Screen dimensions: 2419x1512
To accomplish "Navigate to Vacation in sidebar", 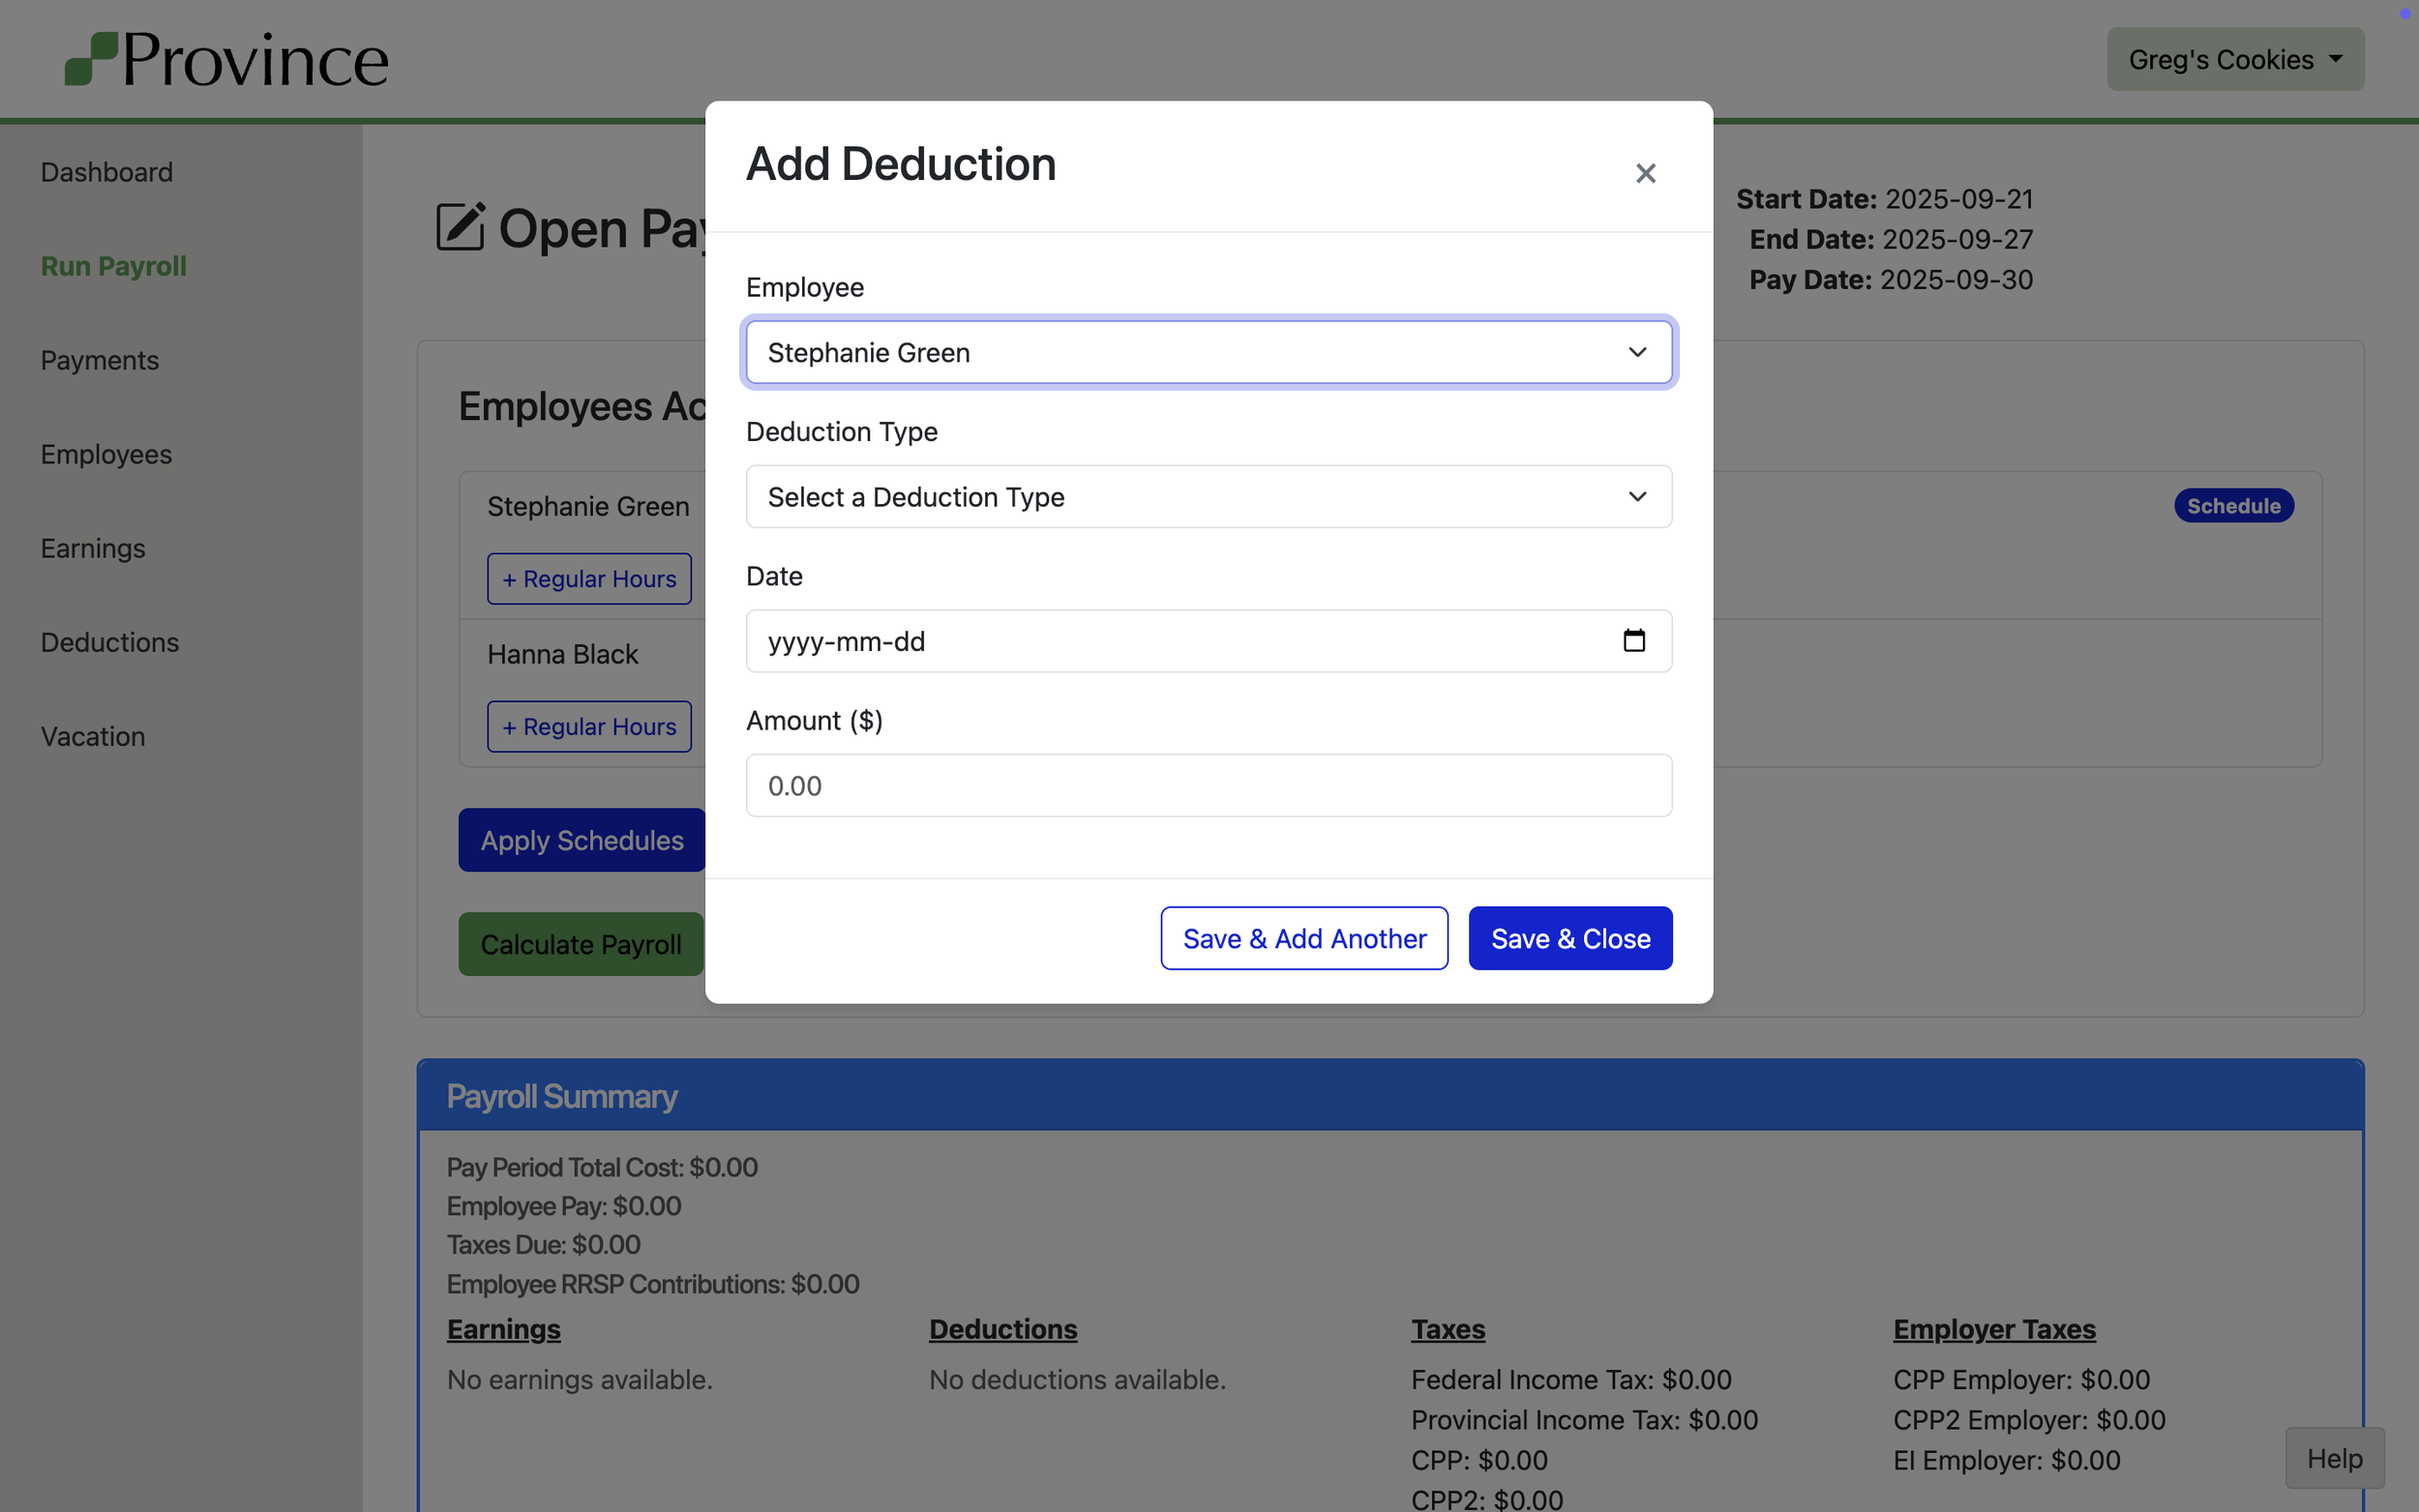I will 93,736.
